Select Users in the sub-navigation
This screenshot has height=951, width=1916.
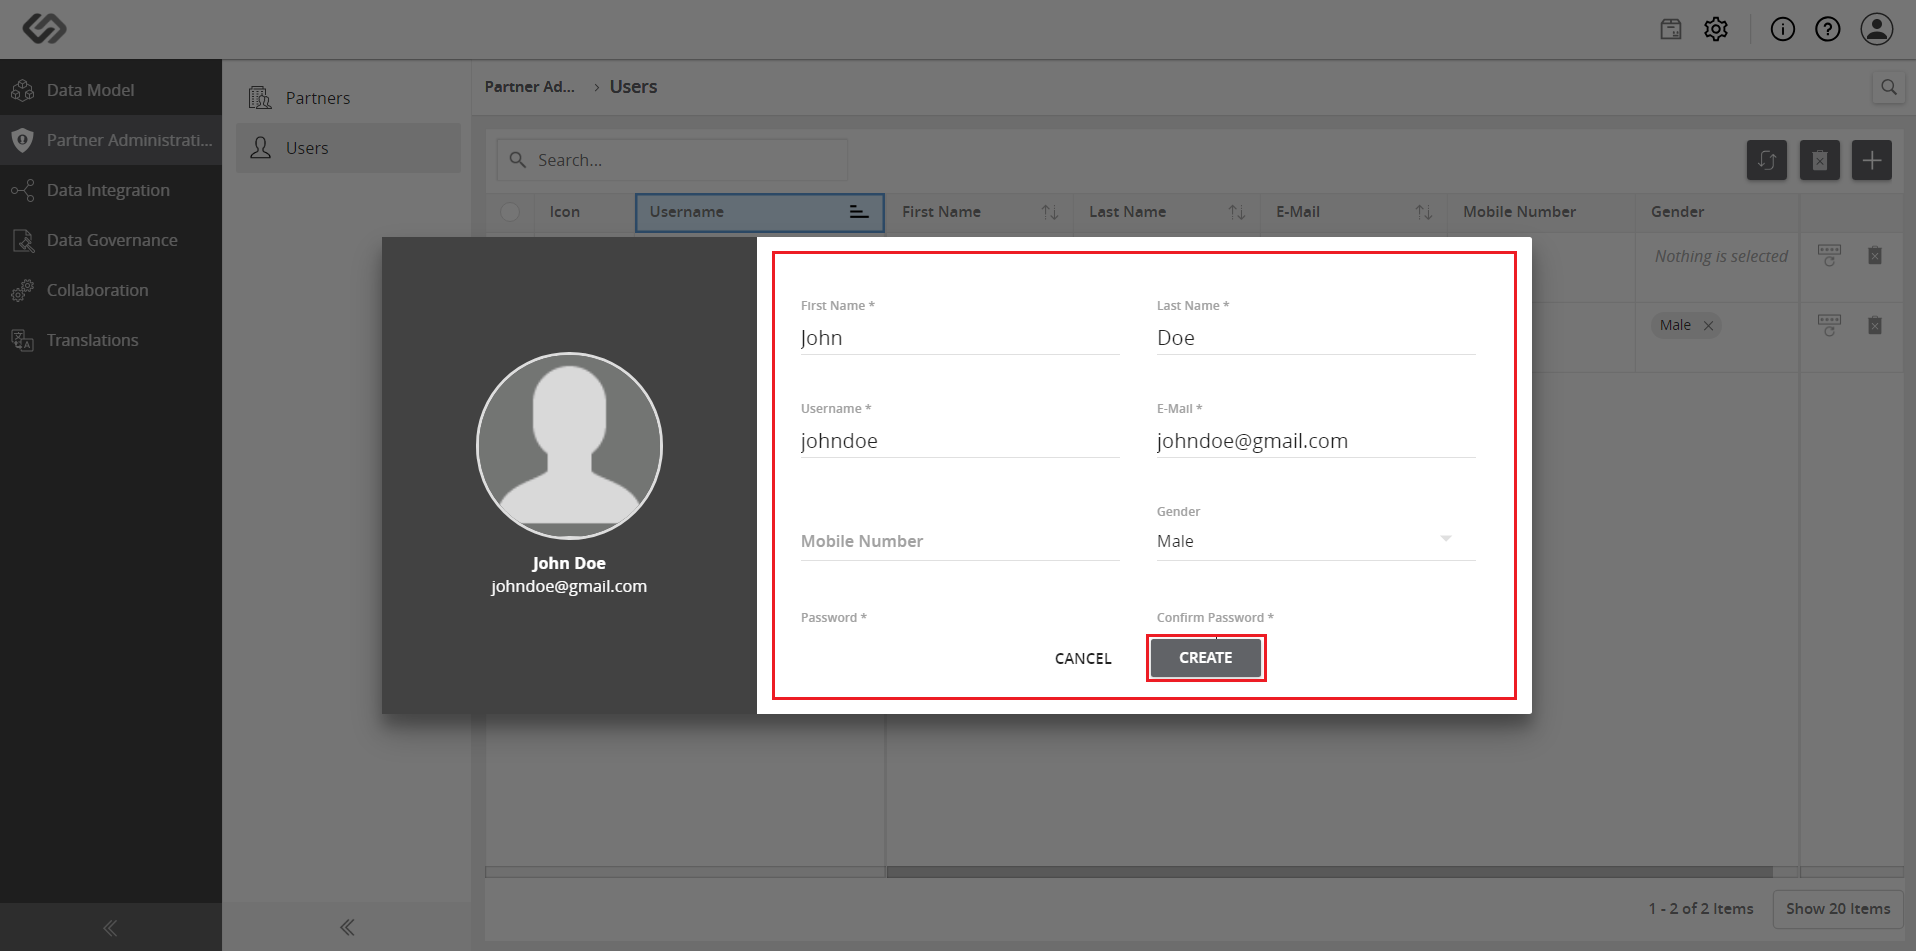(348, 148)
